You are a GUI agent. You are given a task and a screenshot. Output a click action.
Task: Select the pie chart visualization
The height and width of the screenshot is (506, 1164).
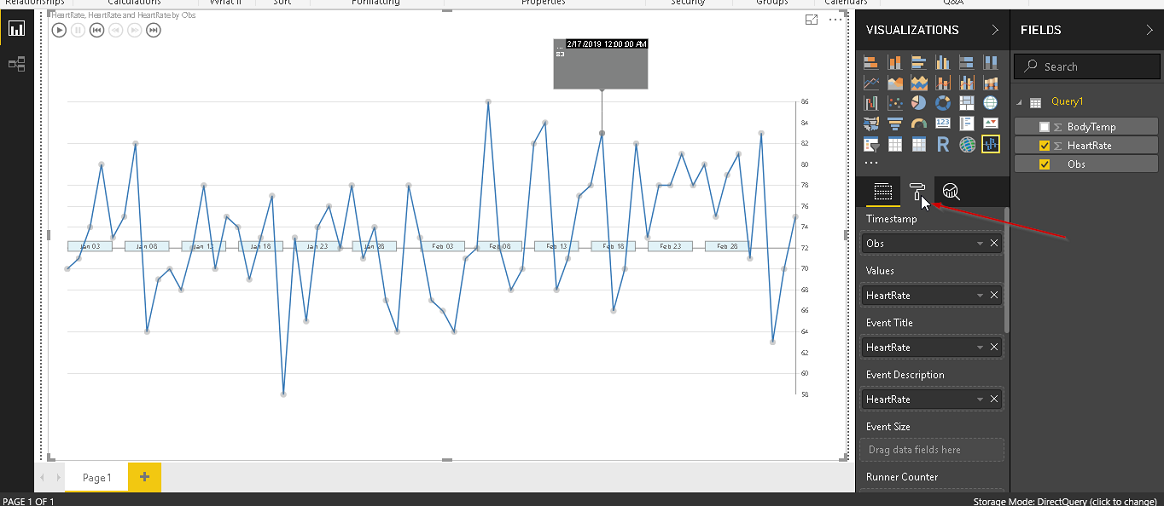tap(919, 103)
